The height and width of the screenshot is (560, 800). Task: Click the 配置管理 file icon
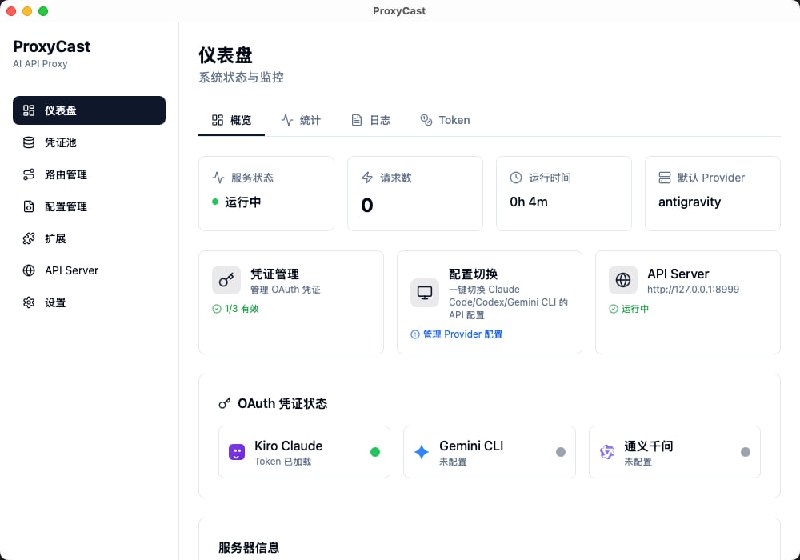pyautogui.click(x=29, y=207)
